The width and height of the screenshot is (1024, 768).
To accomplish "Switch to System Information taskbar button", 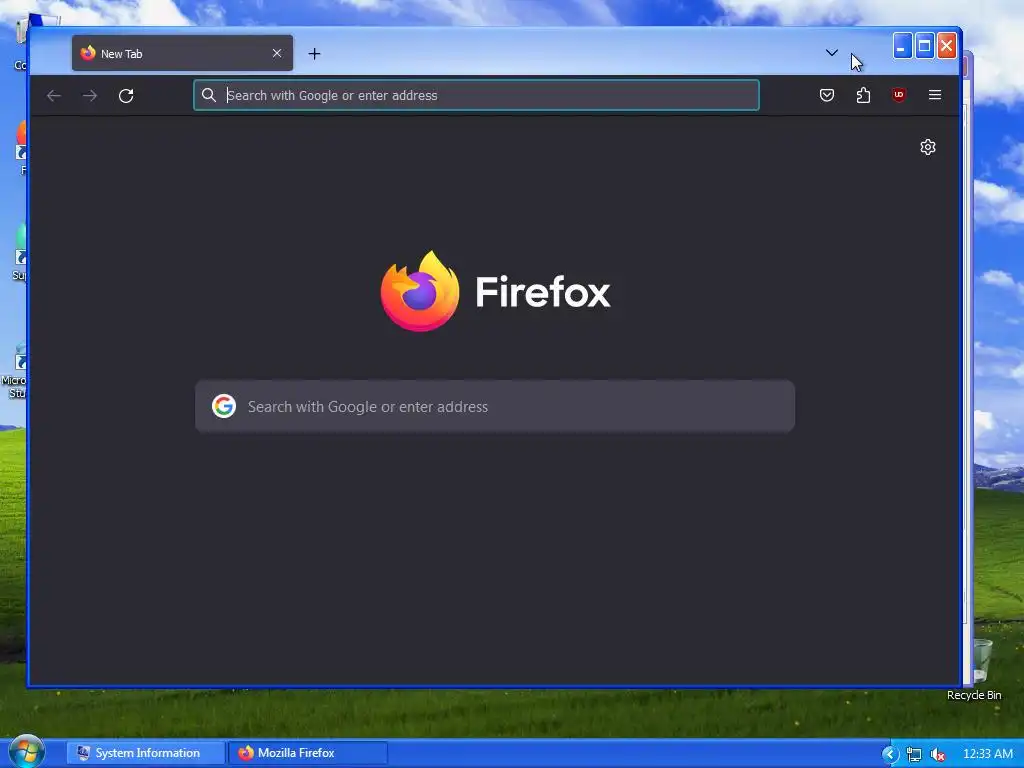I will (146, 753).
